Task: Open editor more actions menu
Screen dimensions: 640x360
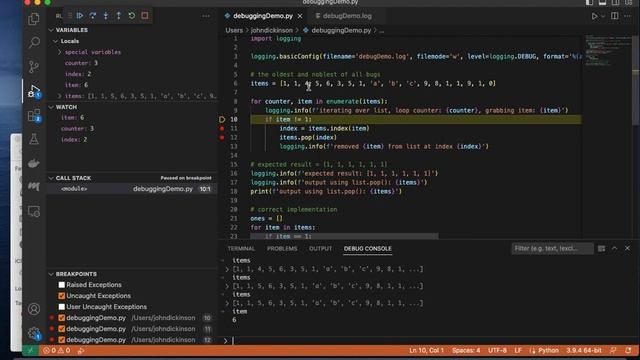Action: [x=627, y=16]
